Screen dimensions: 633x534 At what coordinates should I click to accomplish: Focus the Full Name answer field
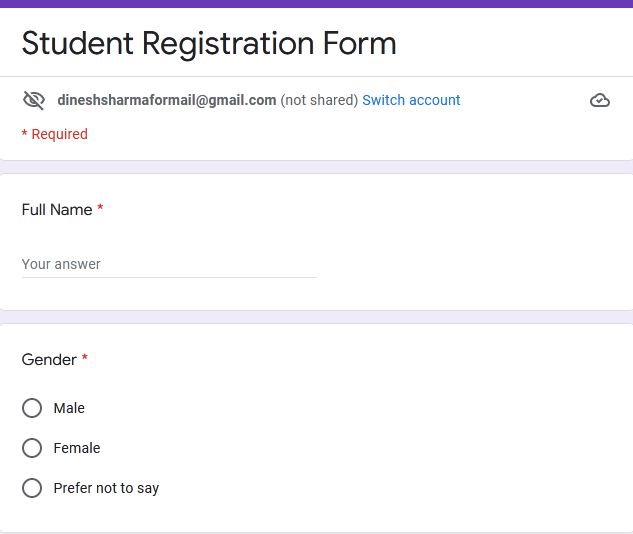point(169,264)
